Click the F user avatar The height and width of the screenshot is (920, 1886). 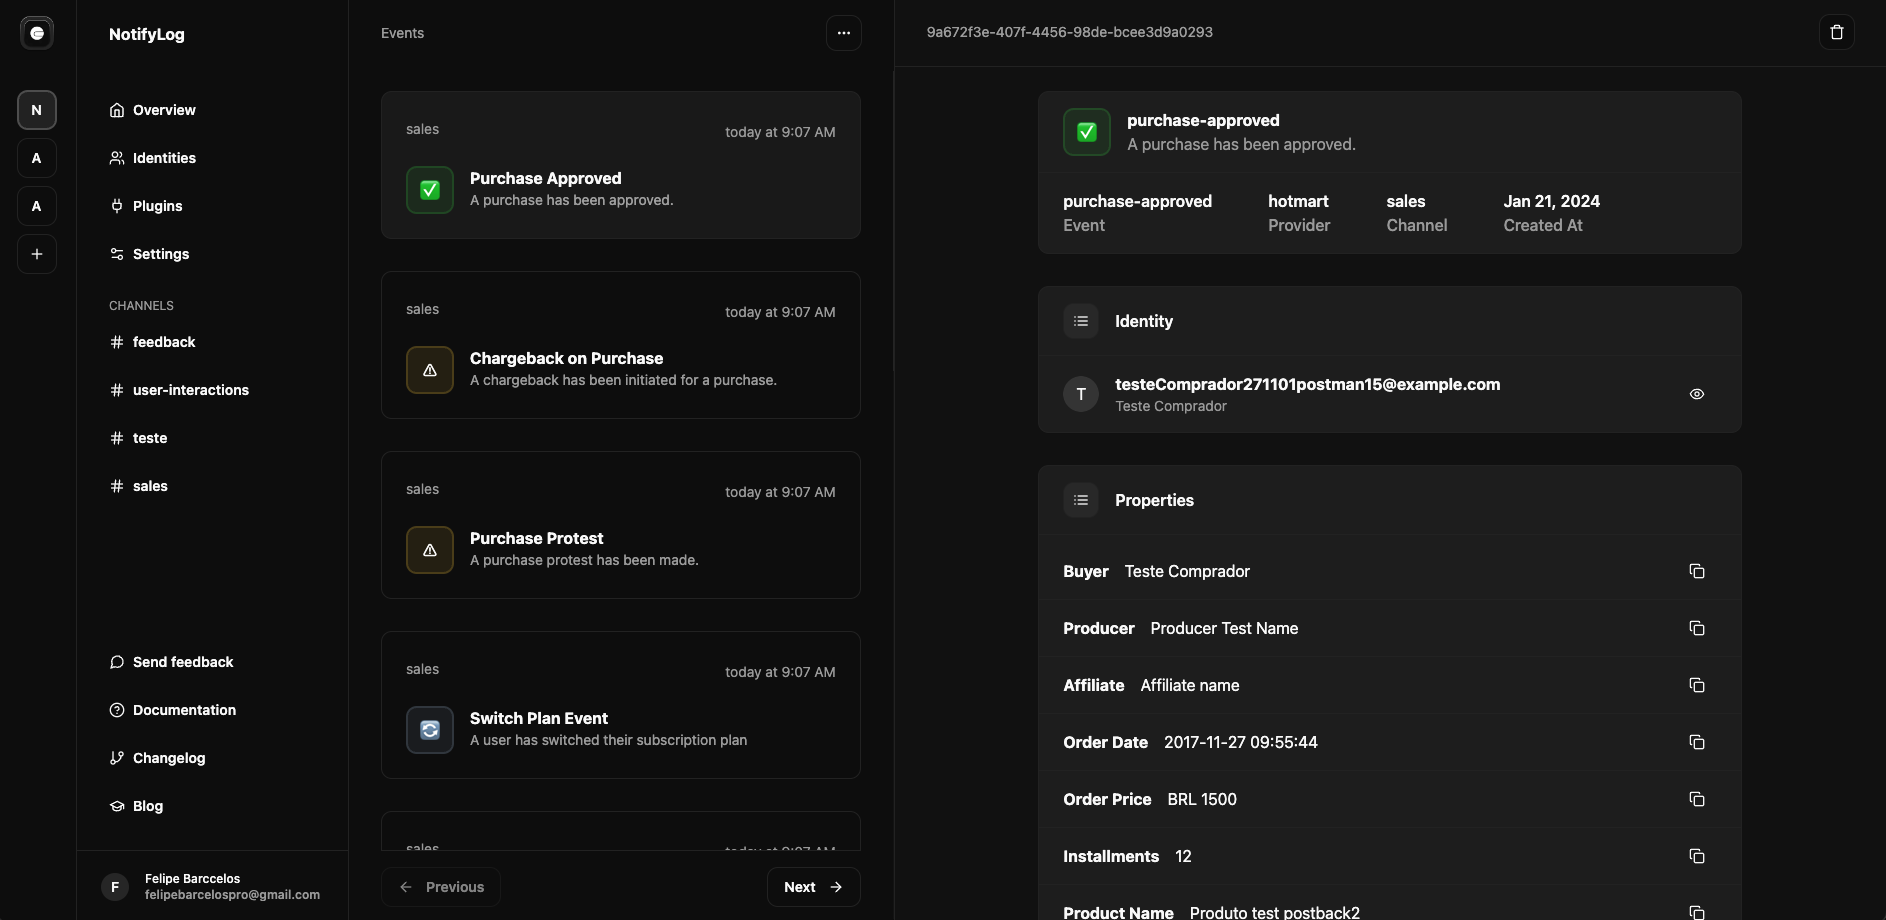[x=115, y=886]
